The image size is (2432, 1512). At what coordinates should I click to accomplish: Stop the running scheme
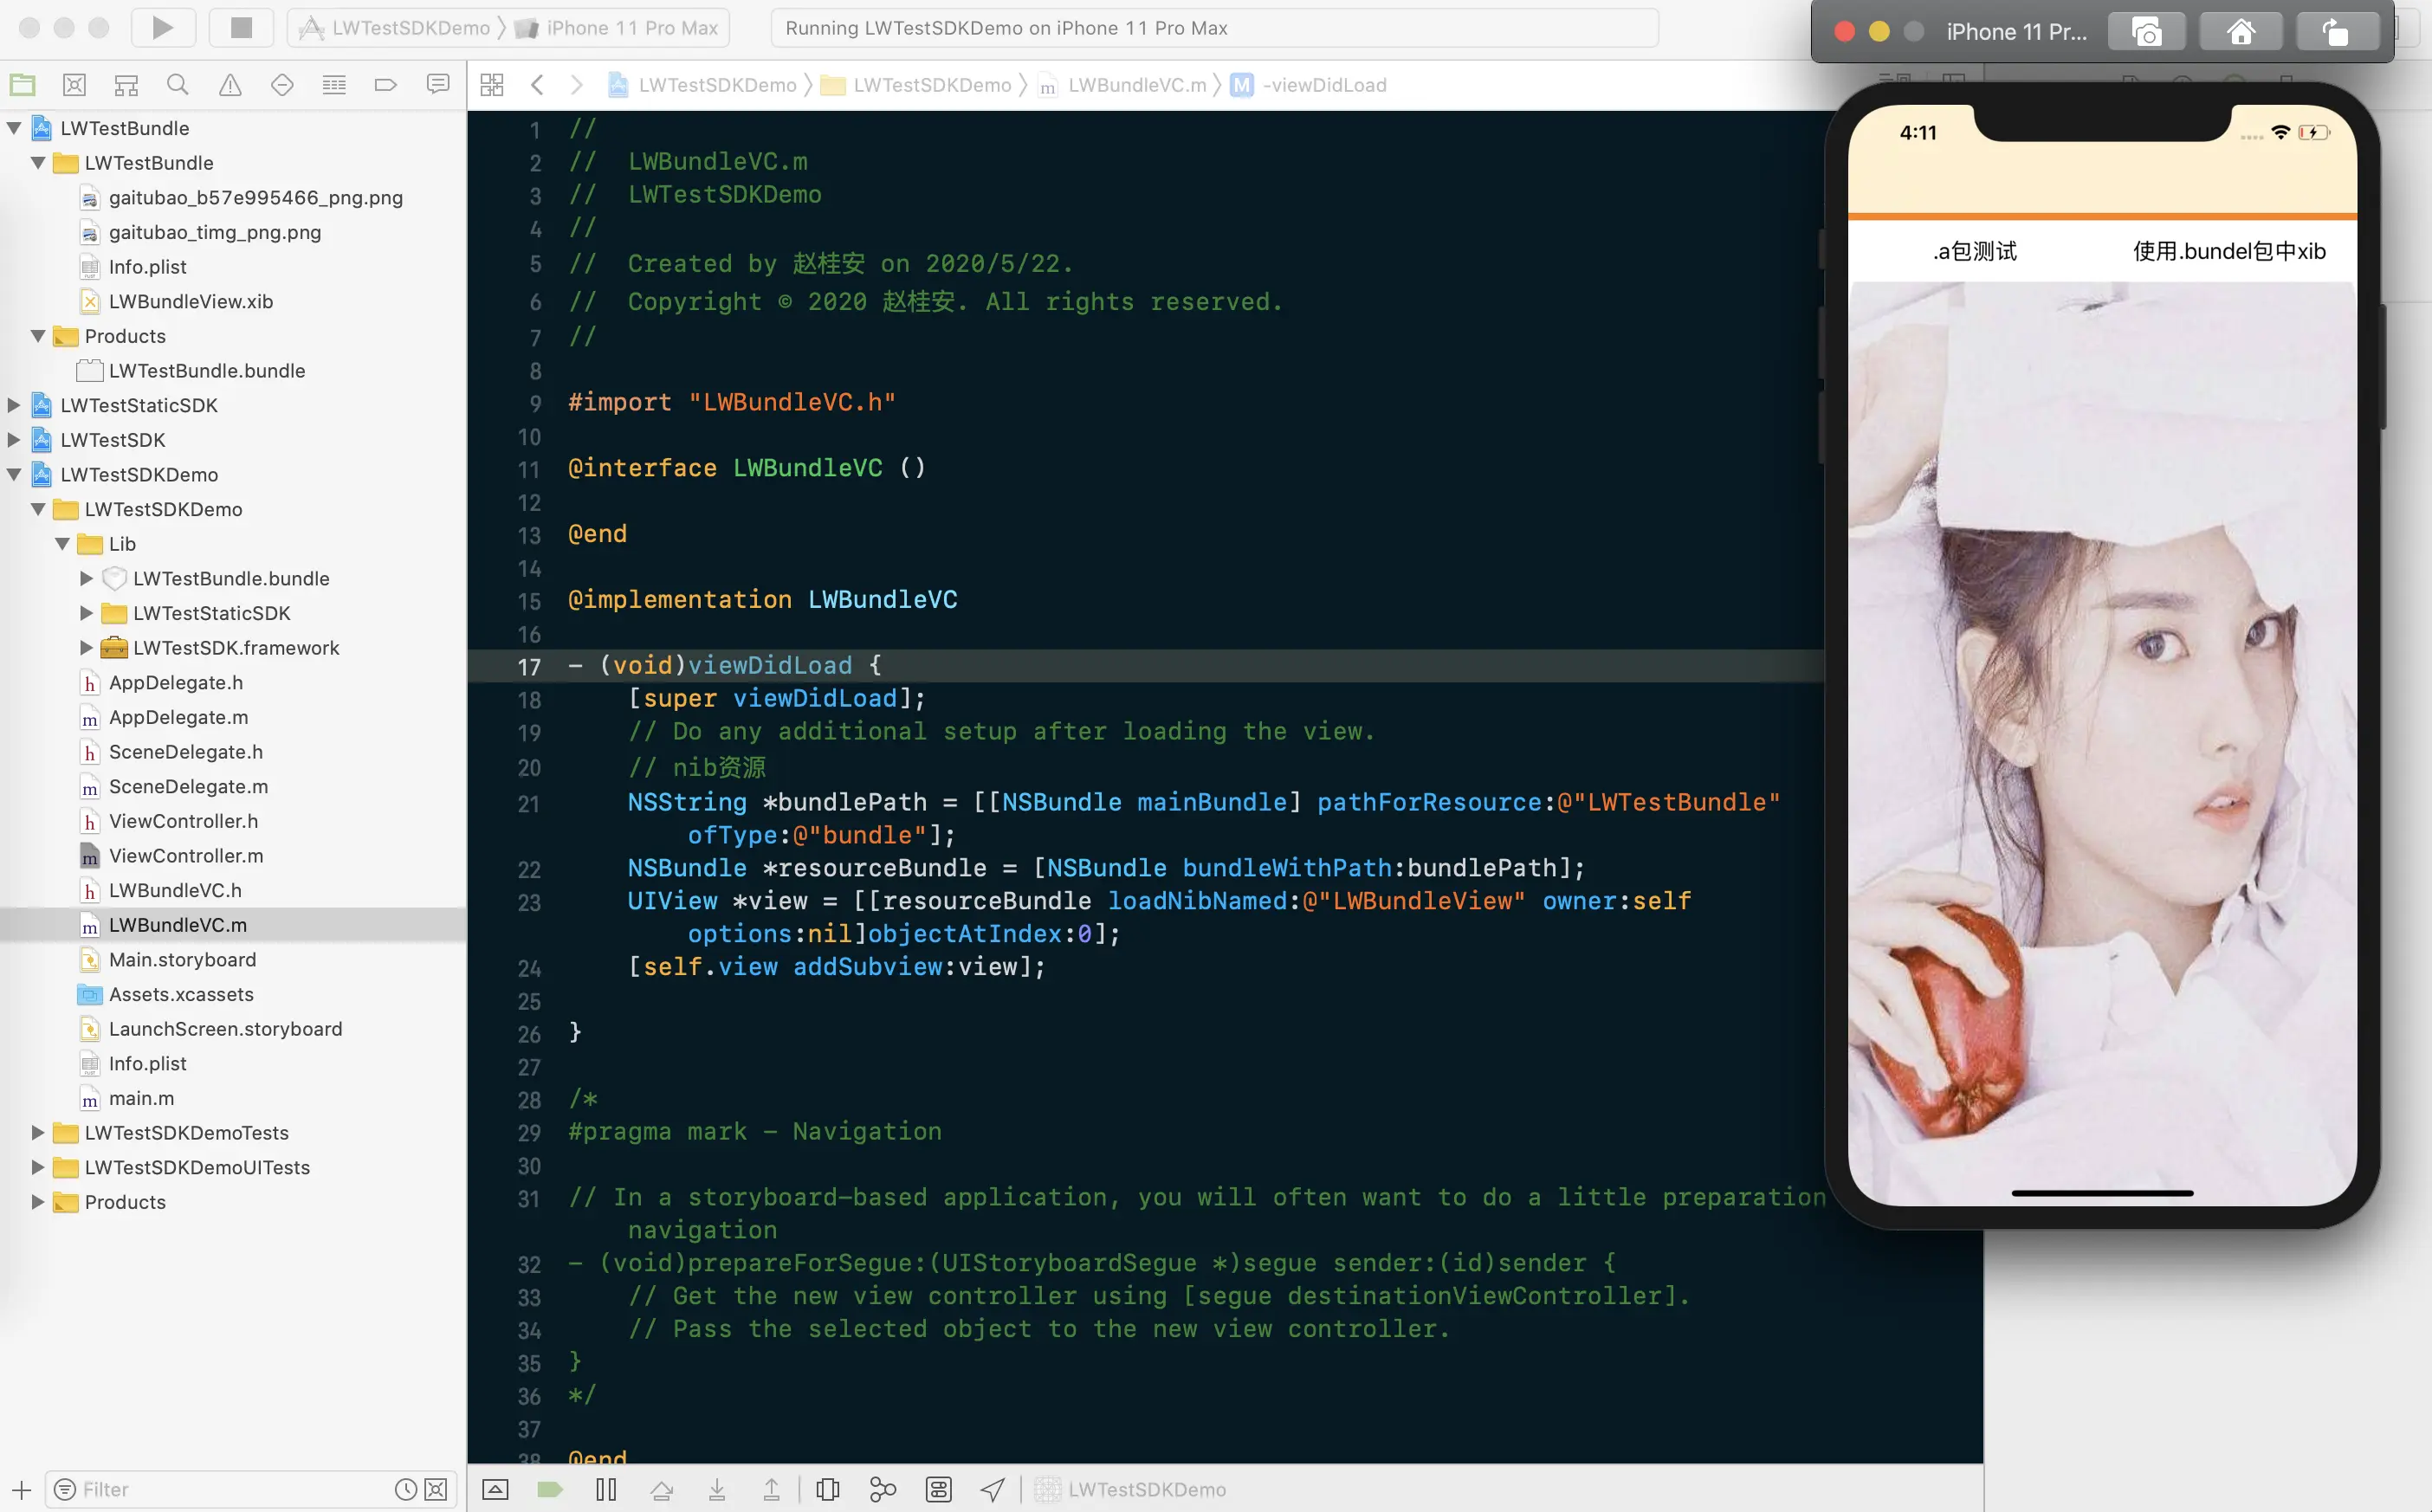click(241, 28)
